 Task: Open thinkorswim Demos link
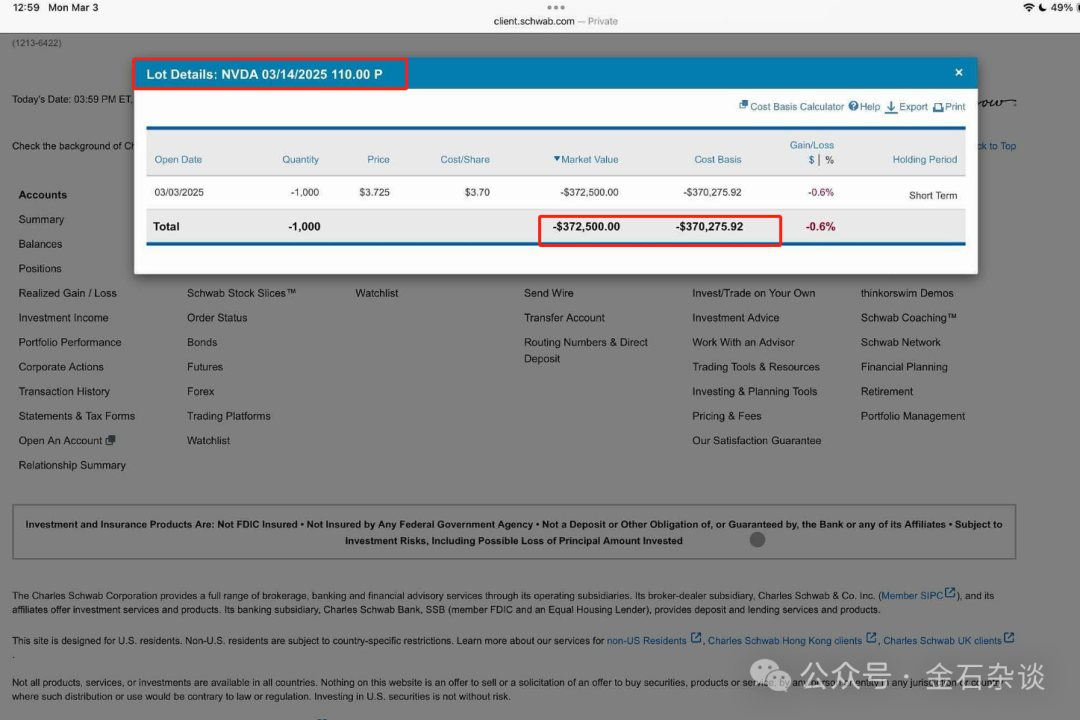(x=907, y=293)
